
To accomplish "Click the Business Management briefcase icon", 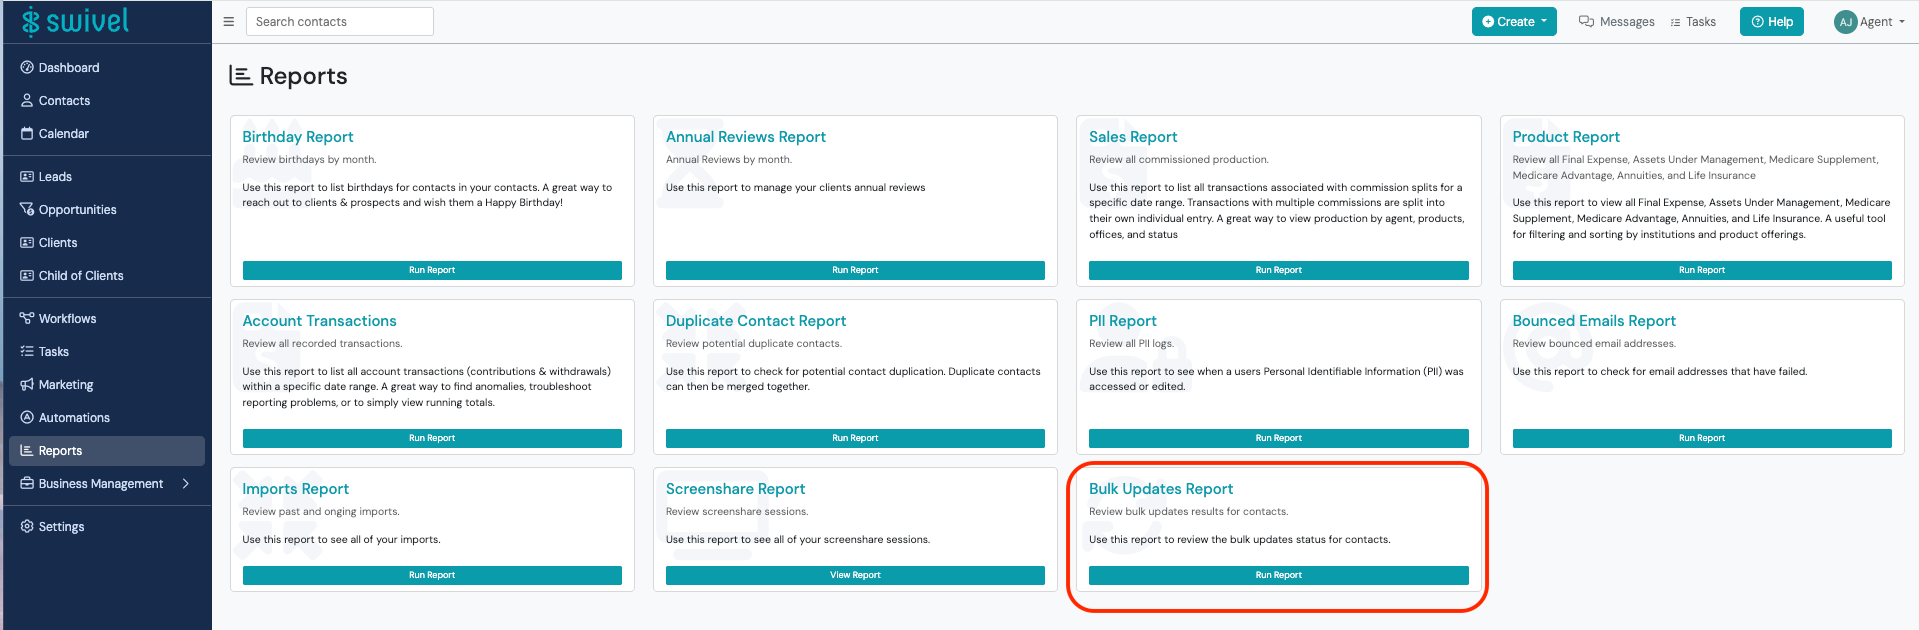I will (x=27, y=484).
